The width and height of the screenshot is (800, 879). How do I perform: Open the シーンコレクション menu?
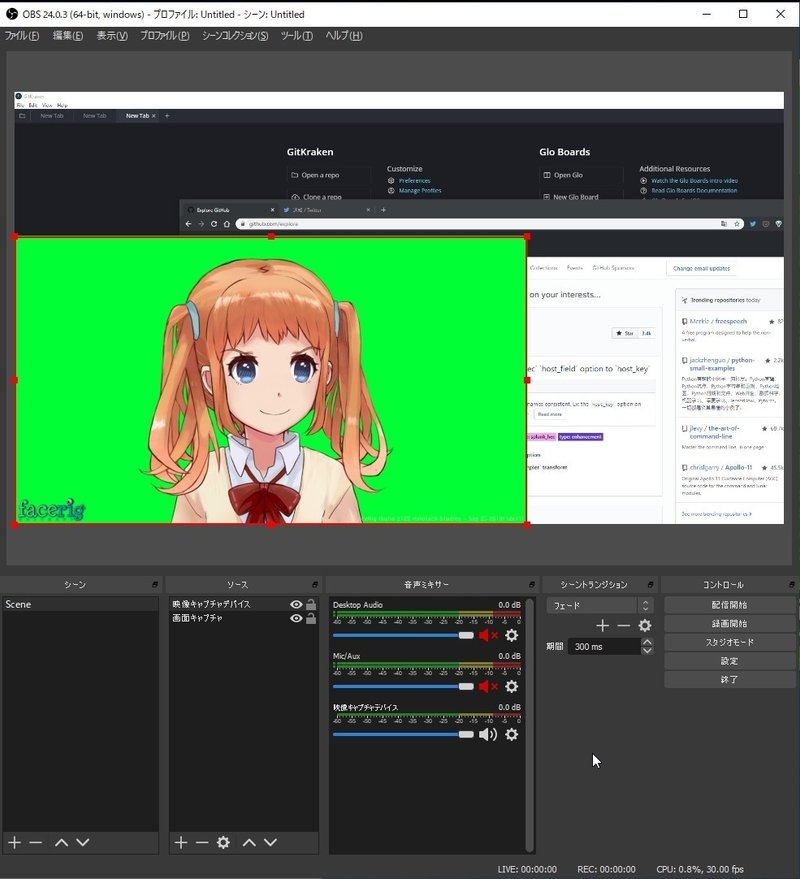(x=235, y=36)
